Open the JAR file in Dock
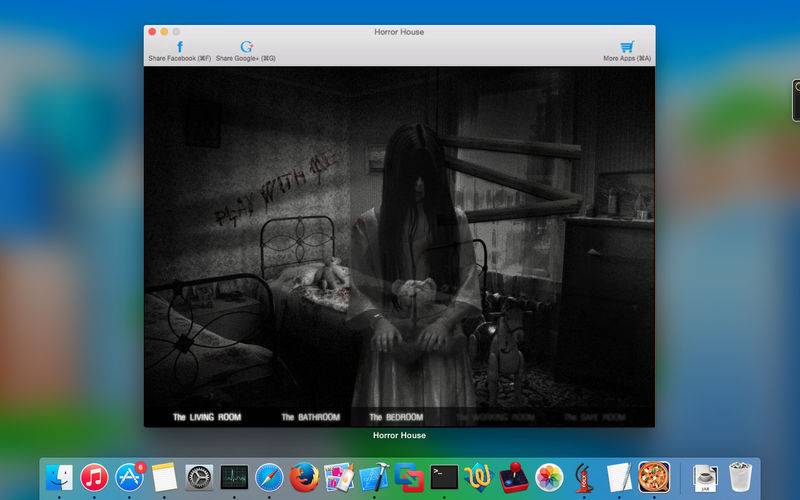This screenshot has height=500, width=800. click(705, 478)
